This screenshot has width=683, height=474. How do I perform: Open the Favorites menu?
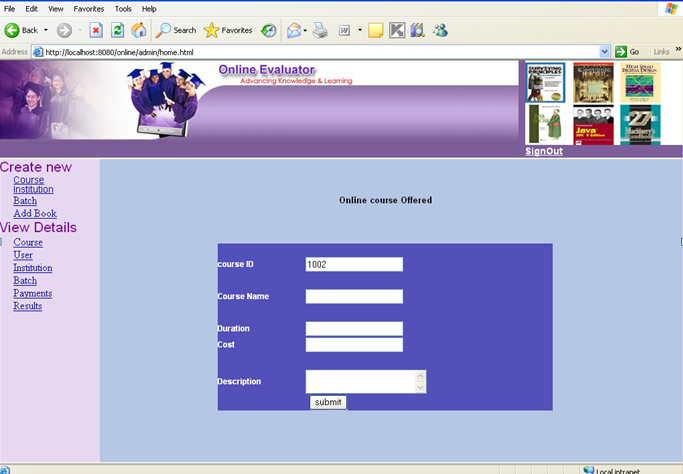[89, 9]
